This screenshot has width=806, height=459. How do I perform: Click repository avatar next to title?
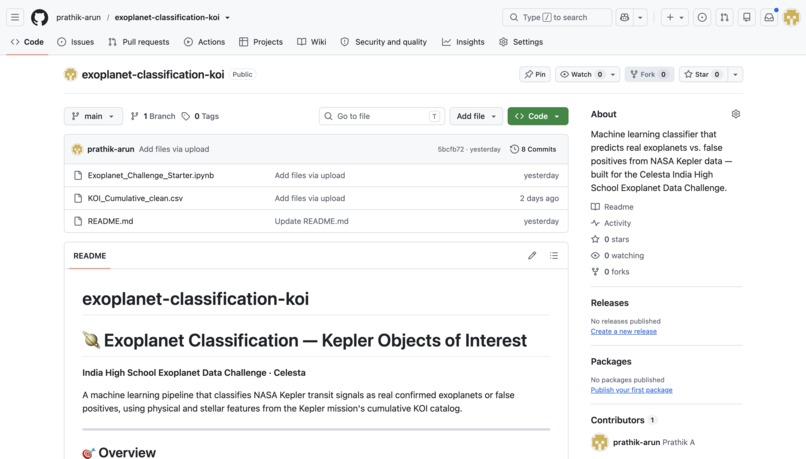point(70,75)
